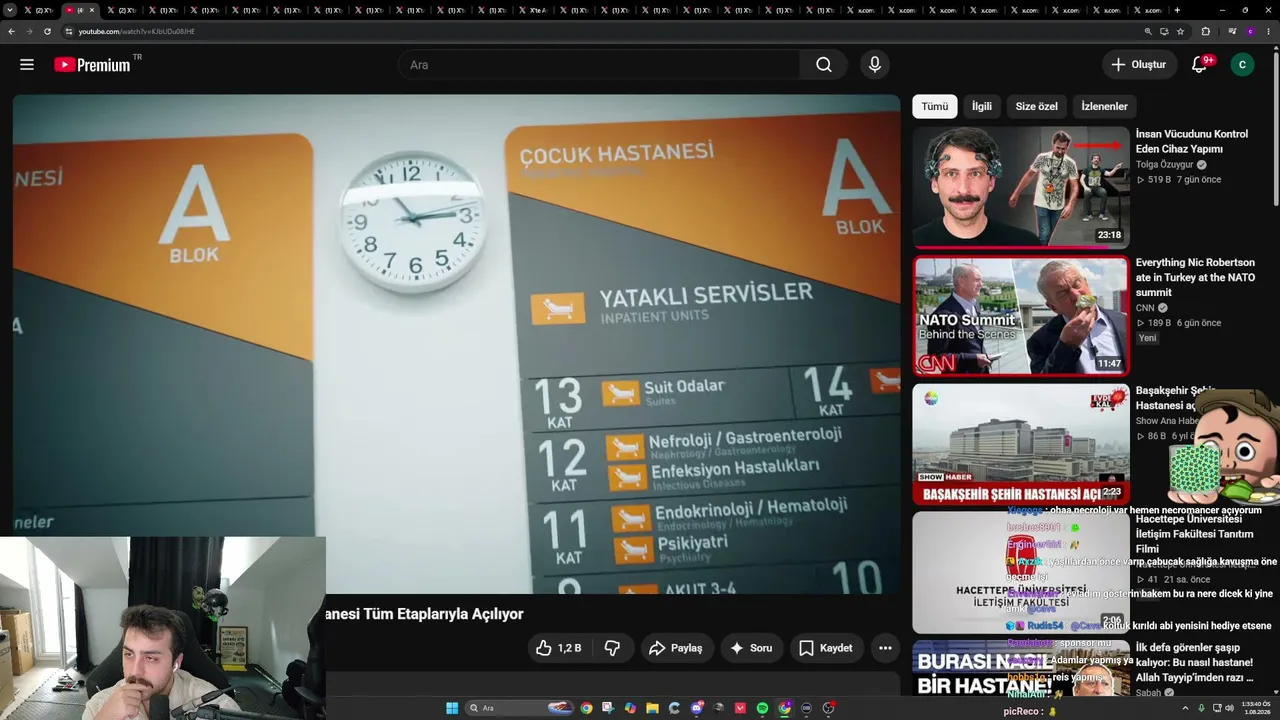Open Başakşehir Şehir Hastanesi video thumbnail
This screenshot has width=1280, height=720.
(x=1021, y=445)
